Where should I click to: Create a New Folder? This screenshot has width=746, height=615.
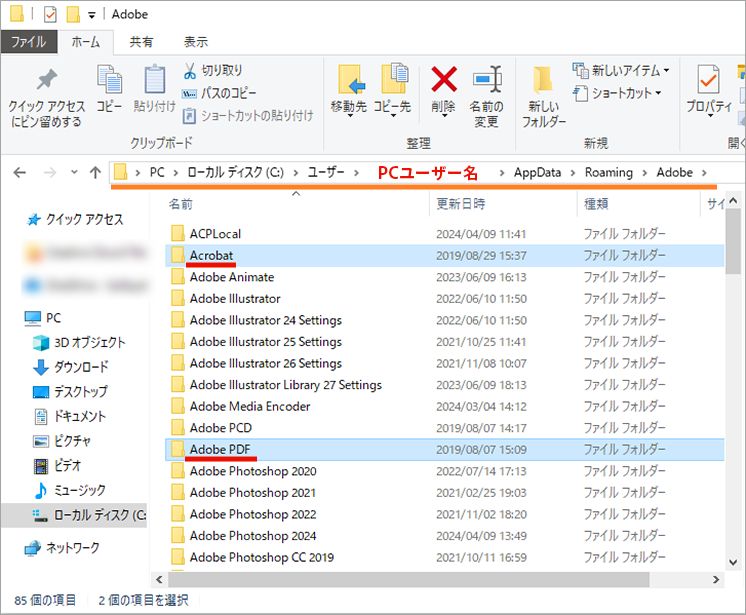click(544, 97)
